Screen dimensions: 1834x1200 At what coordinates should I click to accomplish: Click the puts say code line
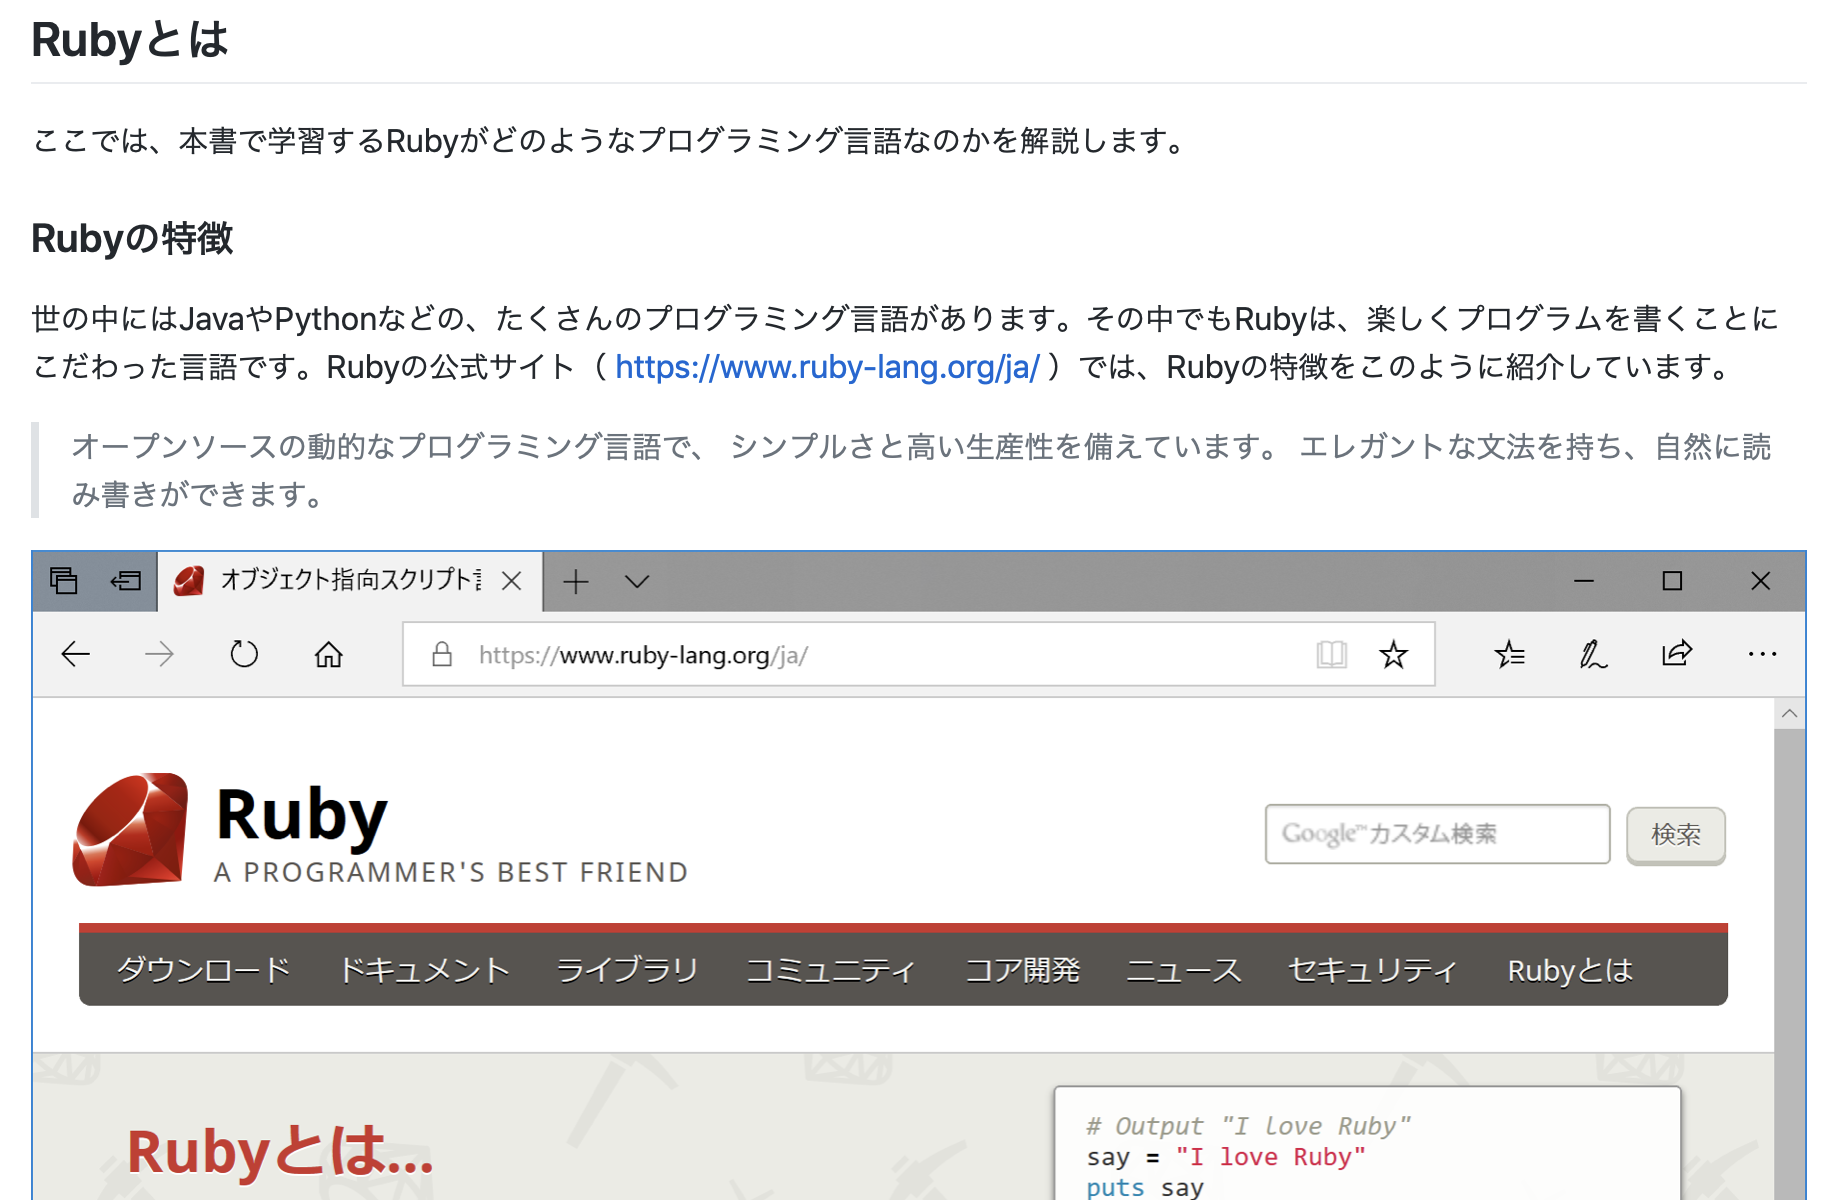coord(1145,1187)
